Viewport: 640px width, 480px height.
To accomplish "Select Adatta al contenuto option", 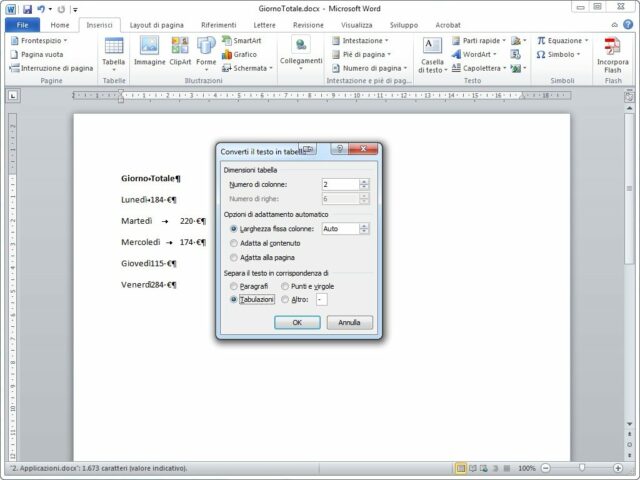I will tap(234, 243).
